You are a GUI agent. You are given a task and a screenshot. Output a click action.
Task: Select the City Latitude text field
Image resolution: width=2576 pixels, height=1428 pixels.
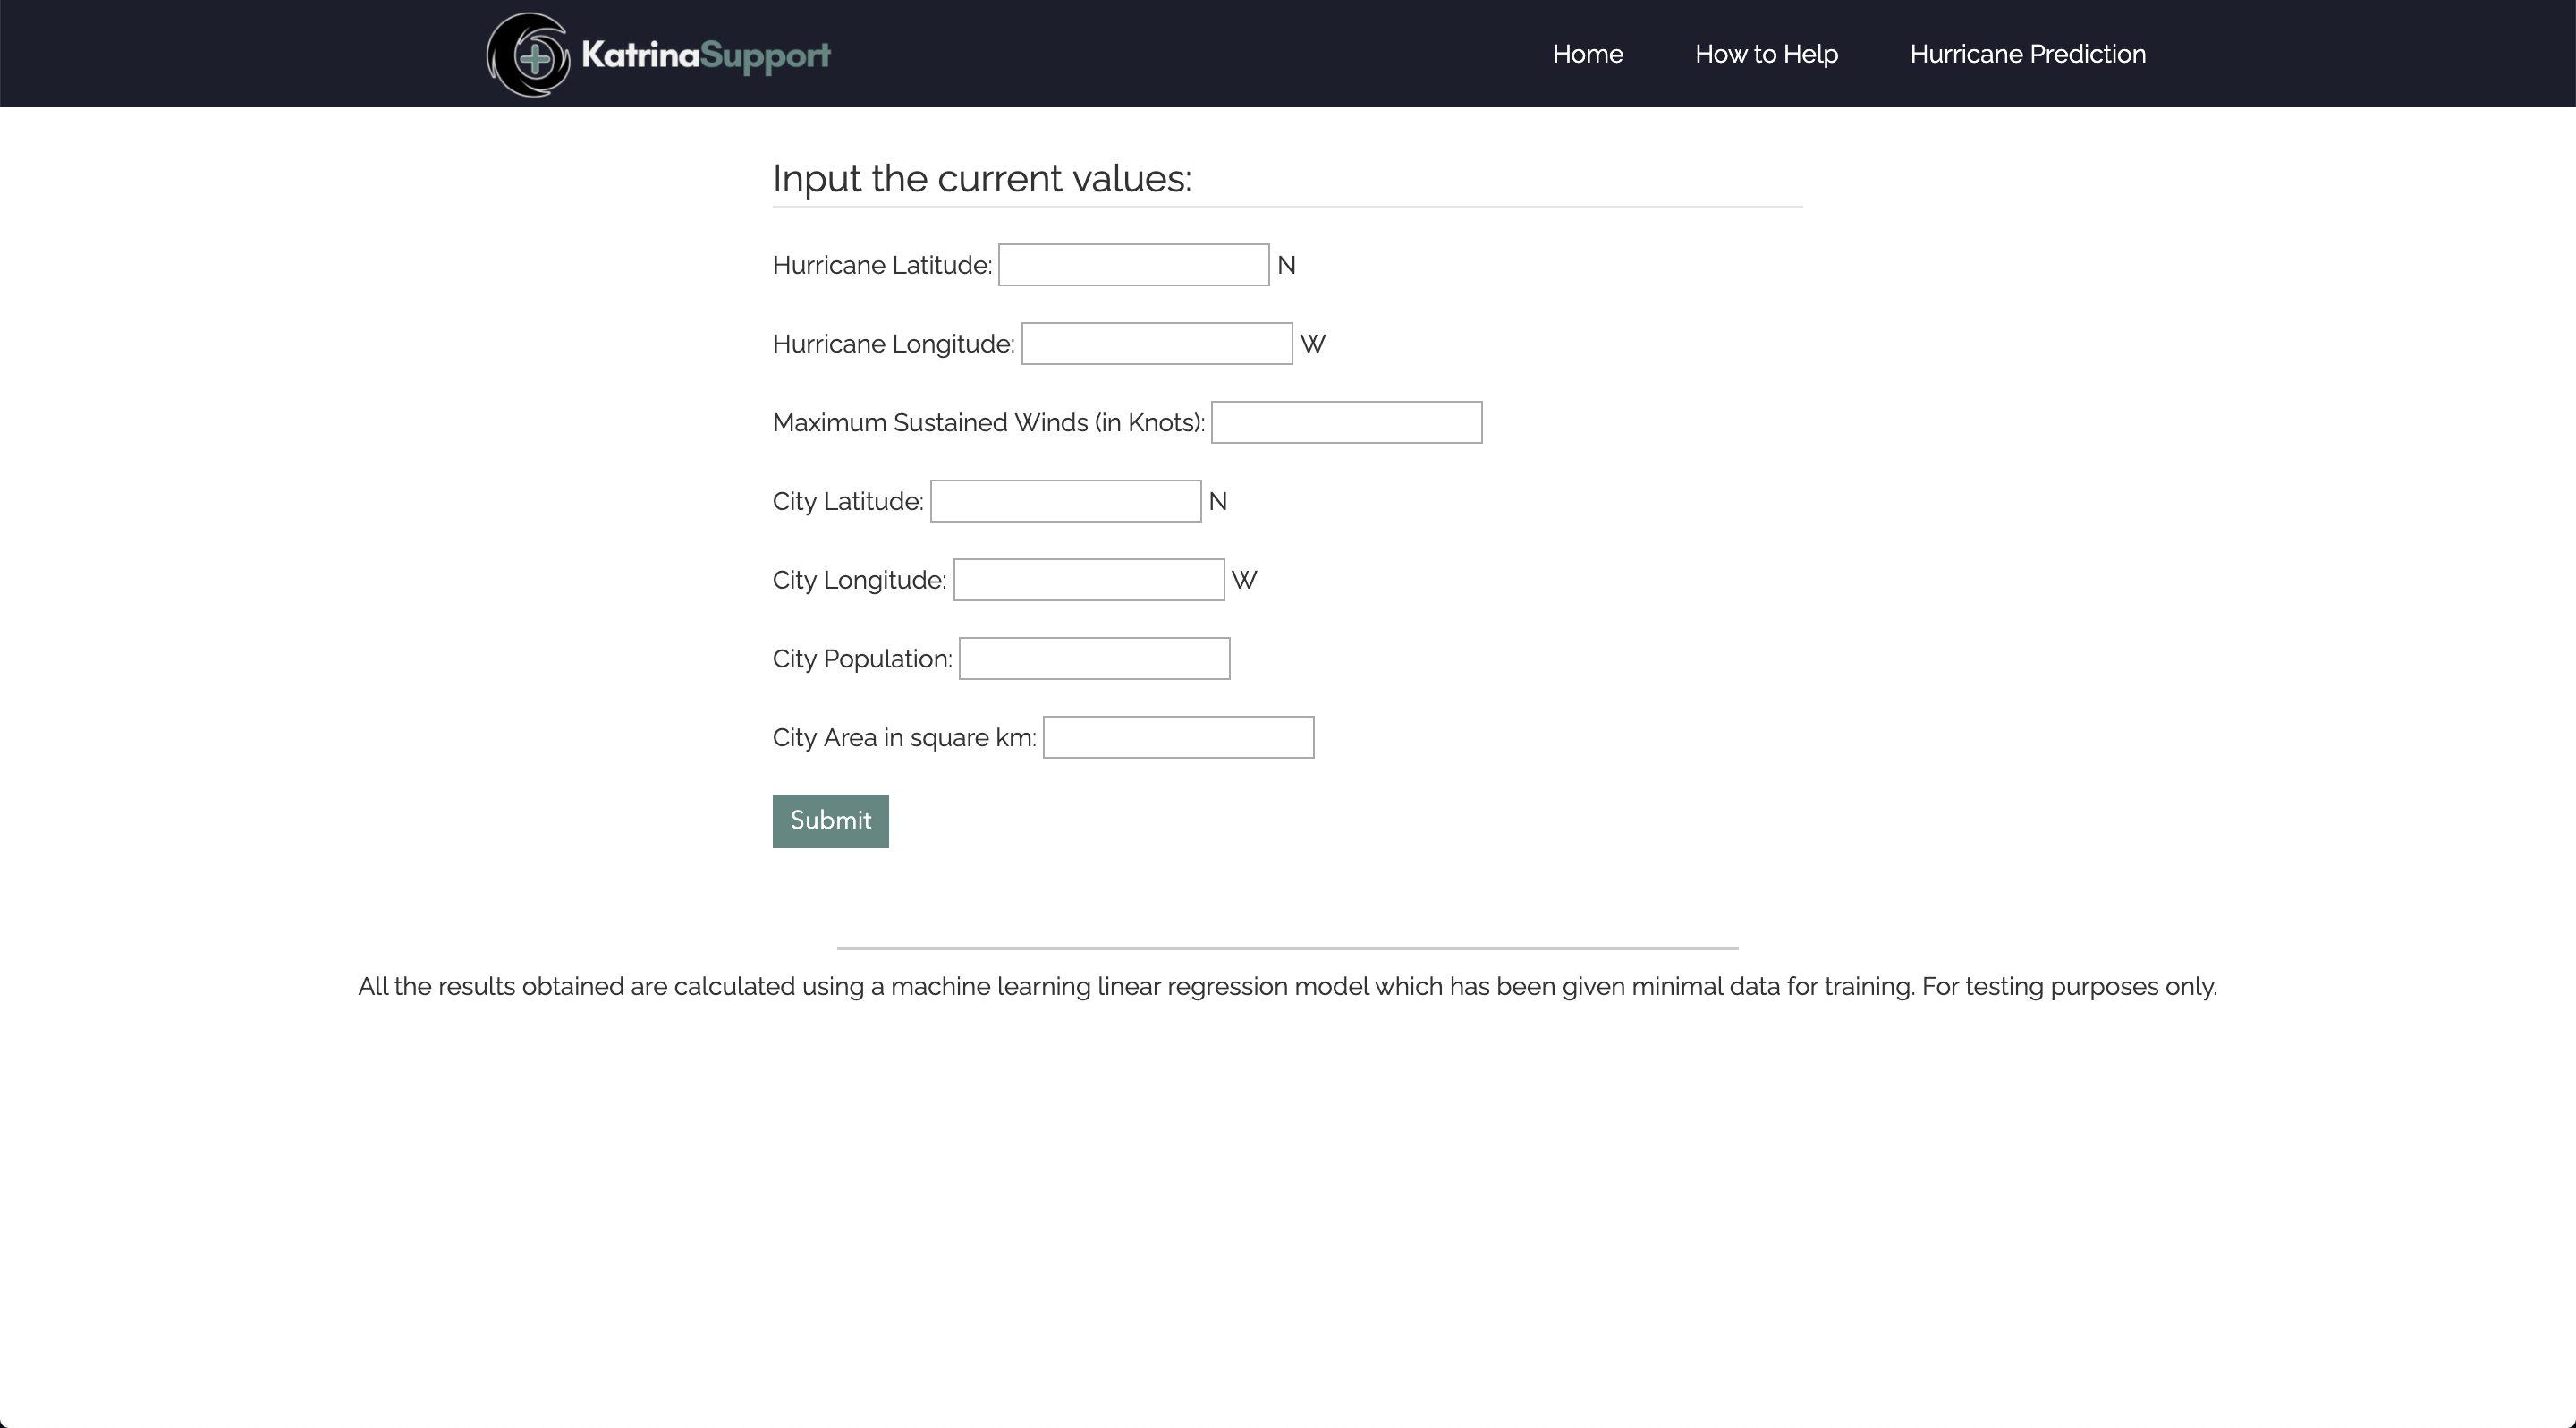[1065, 501]
